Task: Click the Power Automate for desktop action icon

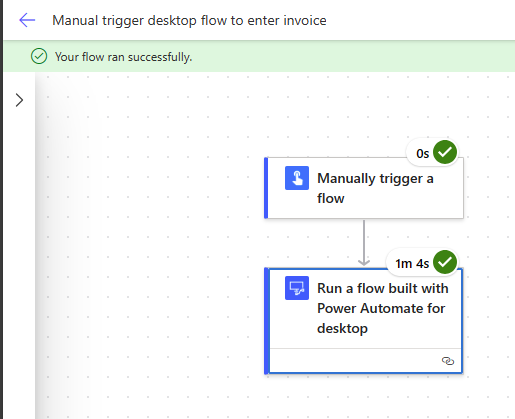Action: click(x=297, y=288)
